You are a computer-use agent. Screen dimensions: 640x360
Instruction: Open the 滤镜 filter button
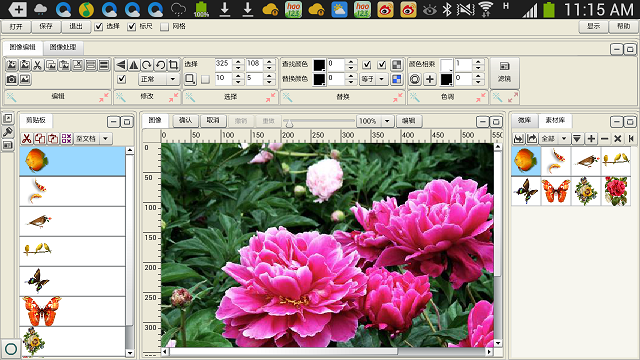click(504, 73)
